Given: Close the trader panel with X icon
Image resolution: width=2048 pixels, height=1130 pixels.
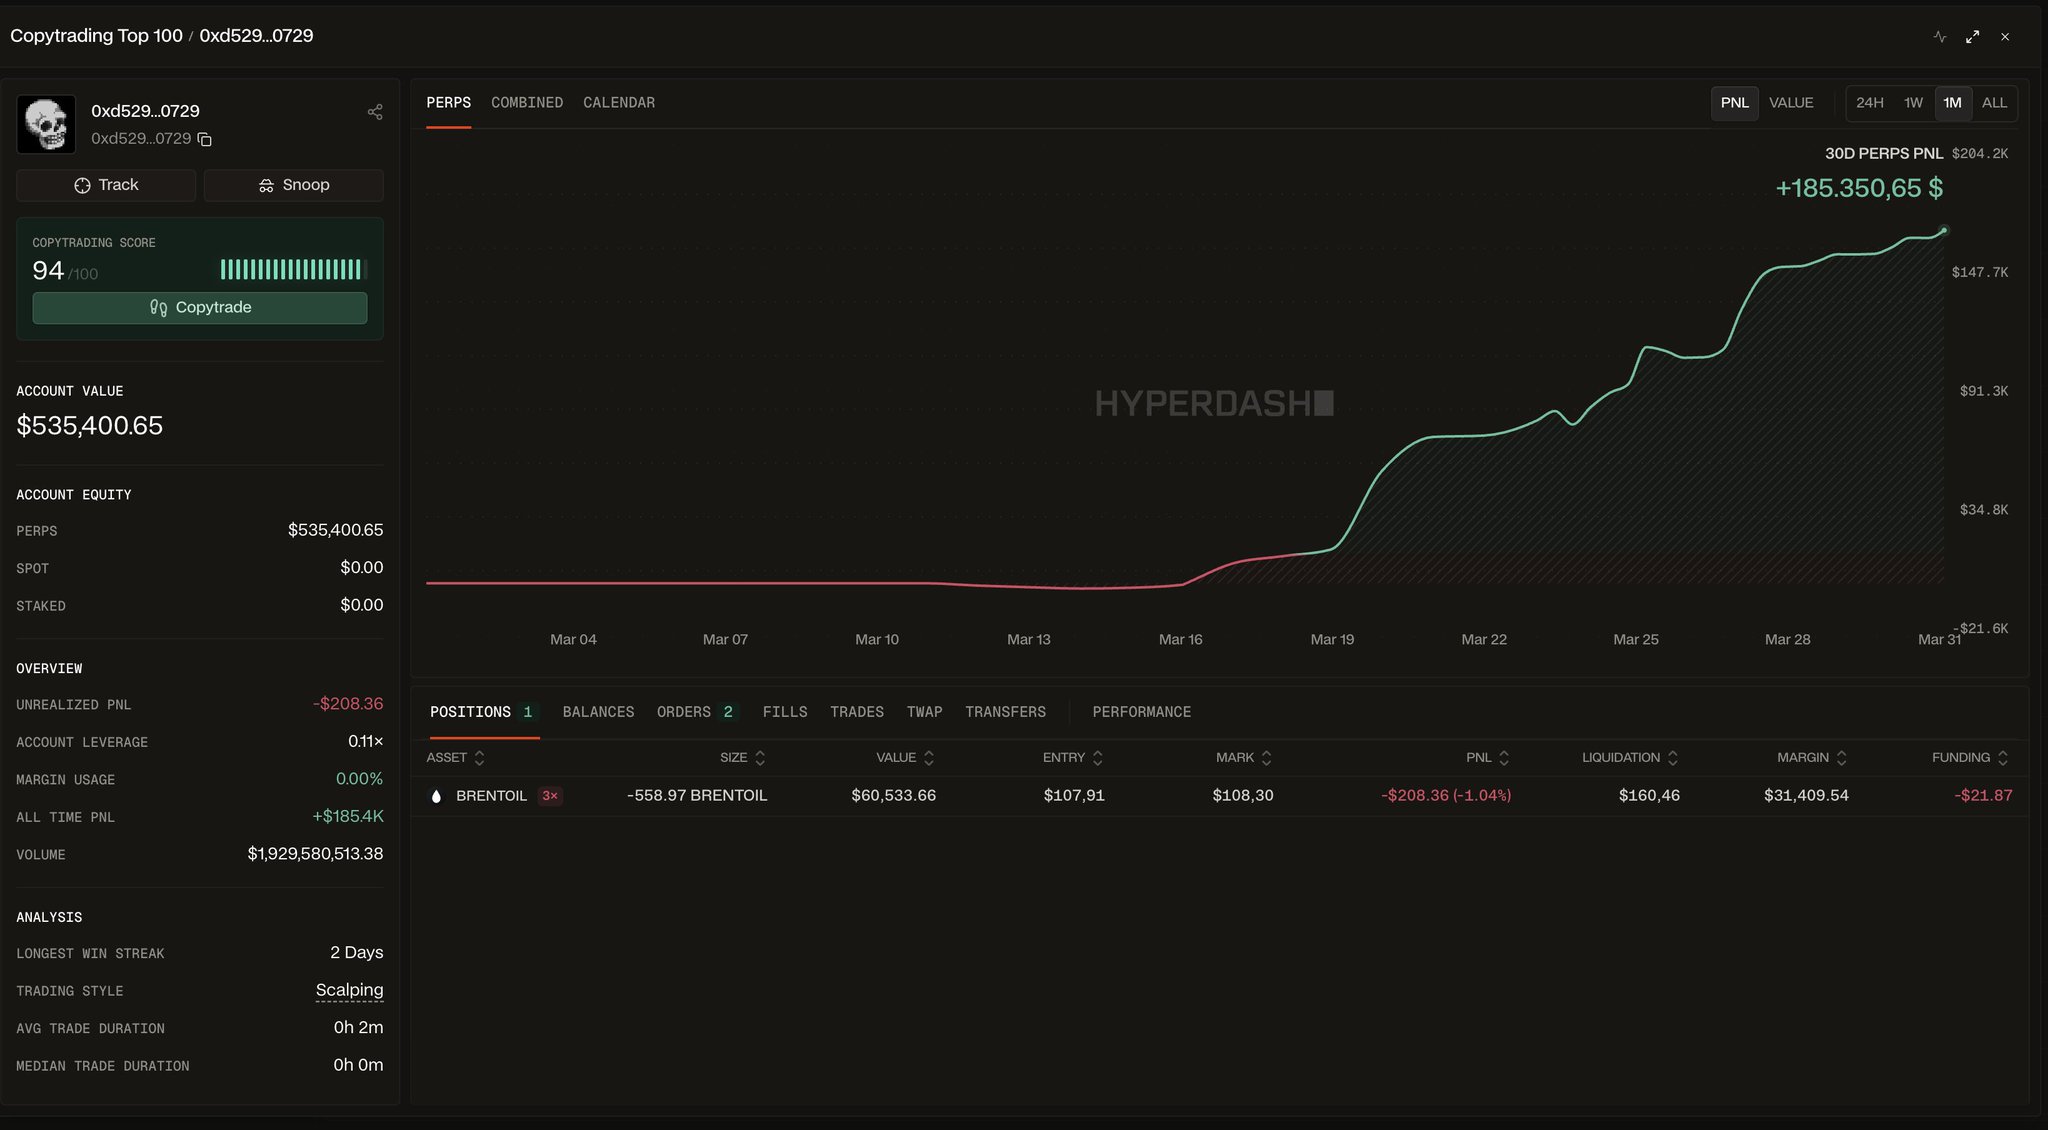Looking at the screenshot, I should point(2005,37).
